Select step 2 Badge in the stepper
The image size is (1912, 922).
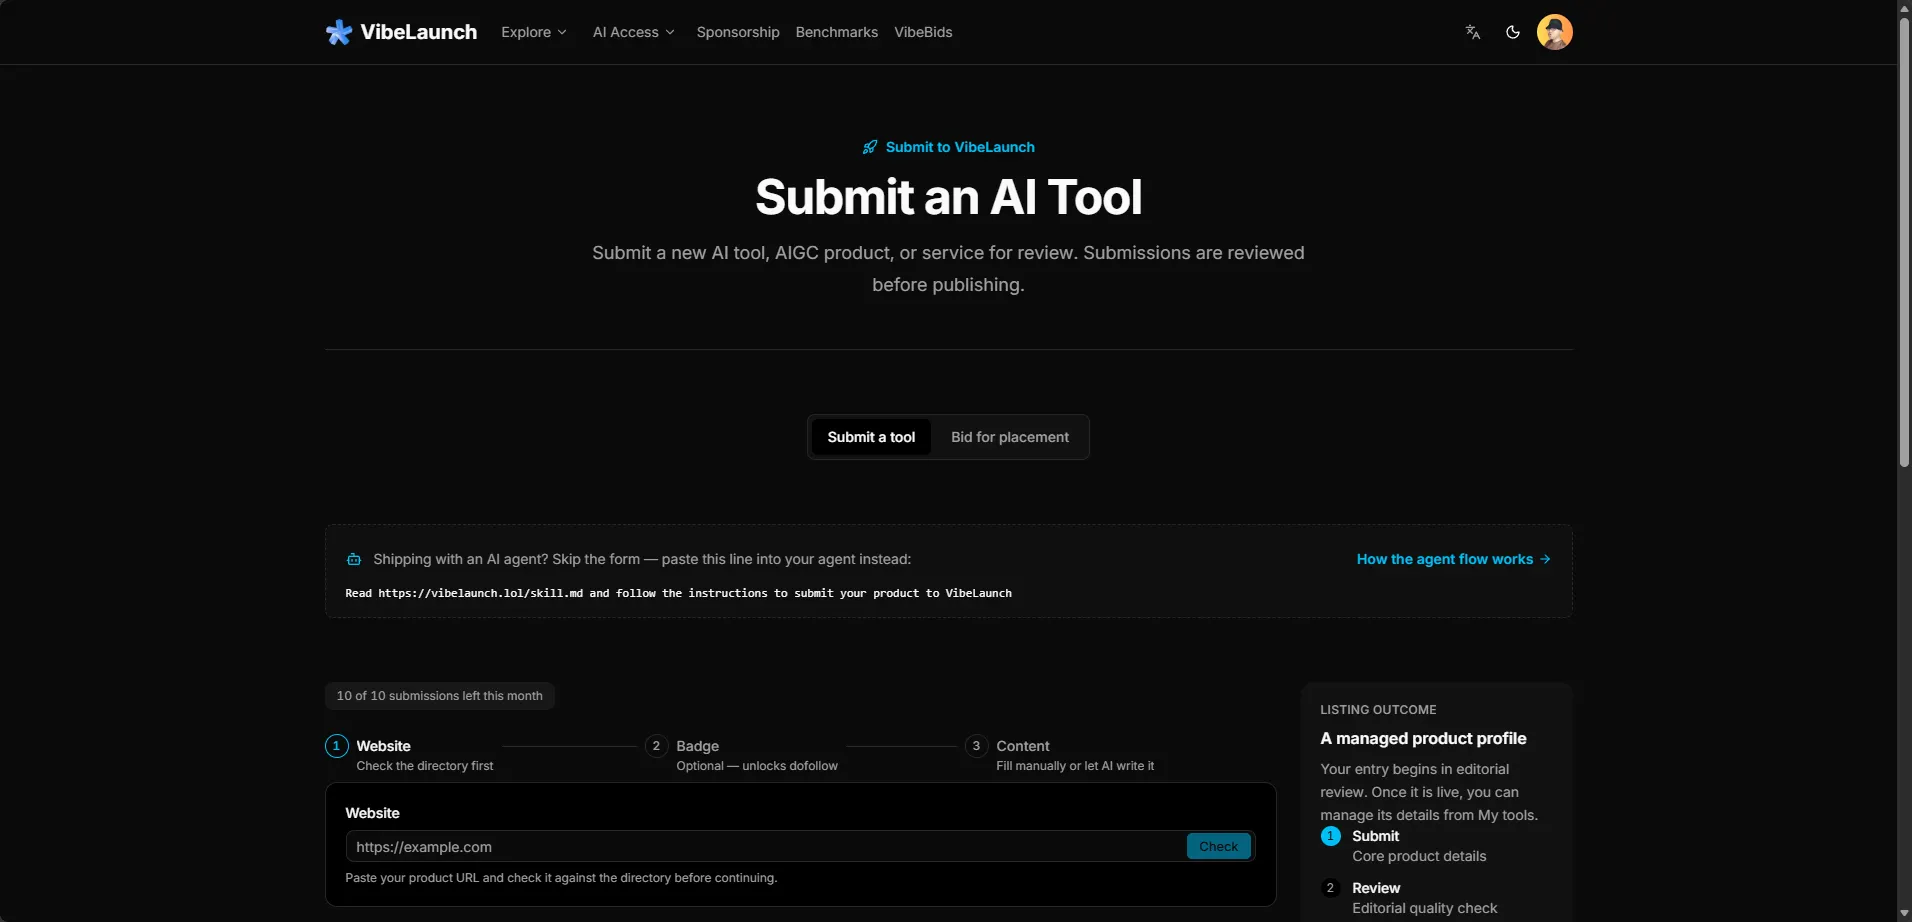coord(741,754)
